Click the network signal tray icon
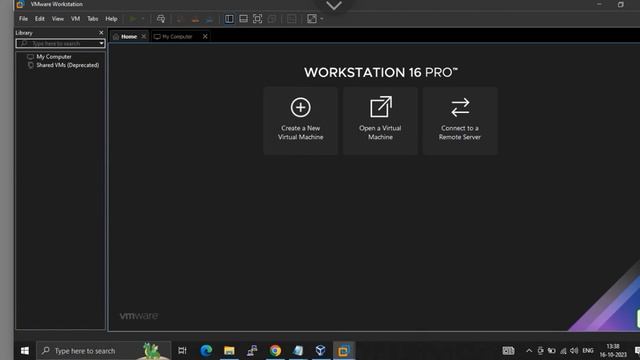The width and height of the screenshot is (640, 360). point(563,351)
